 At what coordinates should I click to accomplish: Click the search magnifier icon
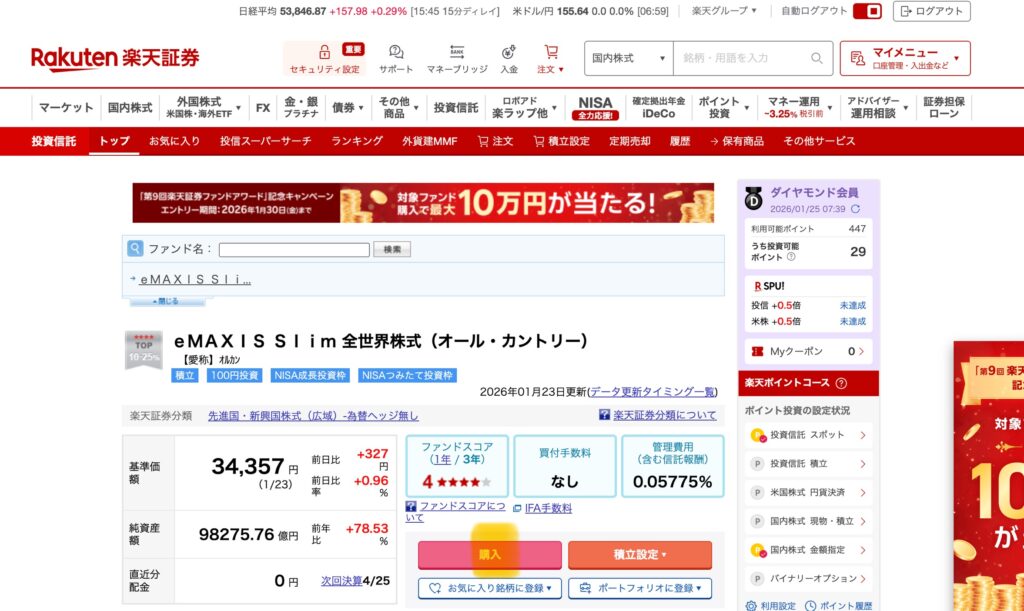[817, 58]
